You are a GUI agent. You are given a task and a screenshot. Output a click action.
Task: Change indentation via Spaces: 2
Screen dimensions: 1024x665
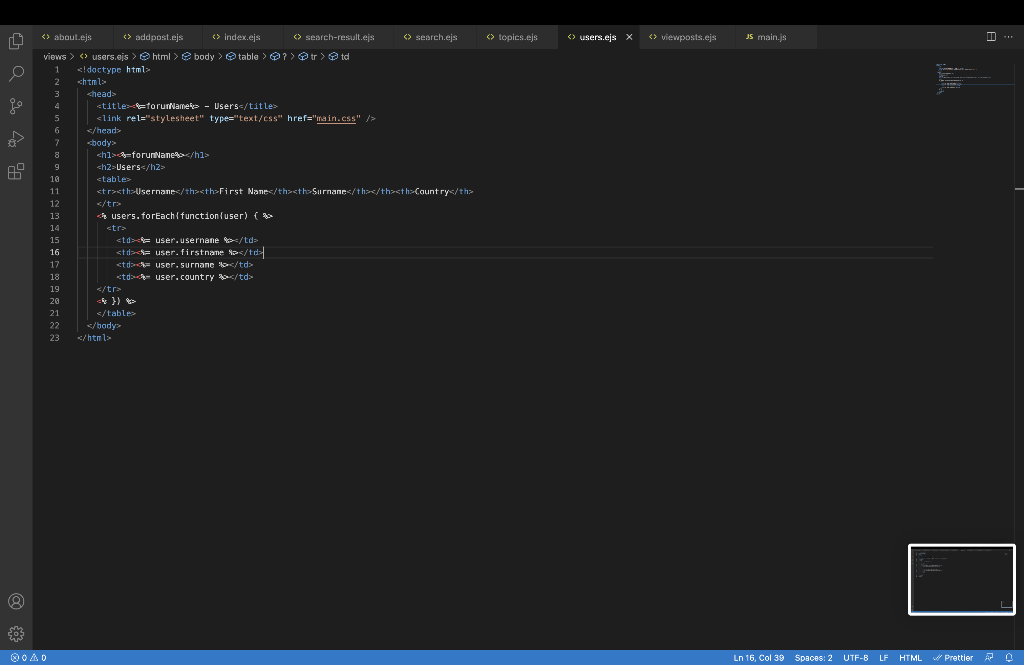813,658
